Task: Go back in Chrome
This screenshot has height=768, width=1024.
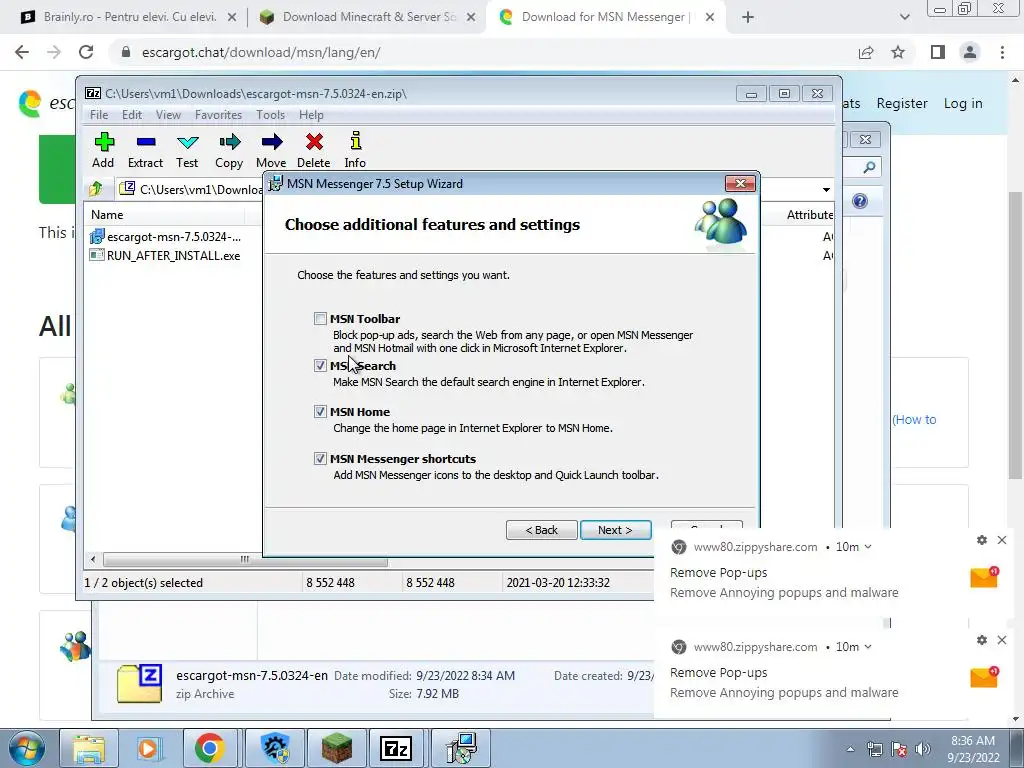Action: 22,52
